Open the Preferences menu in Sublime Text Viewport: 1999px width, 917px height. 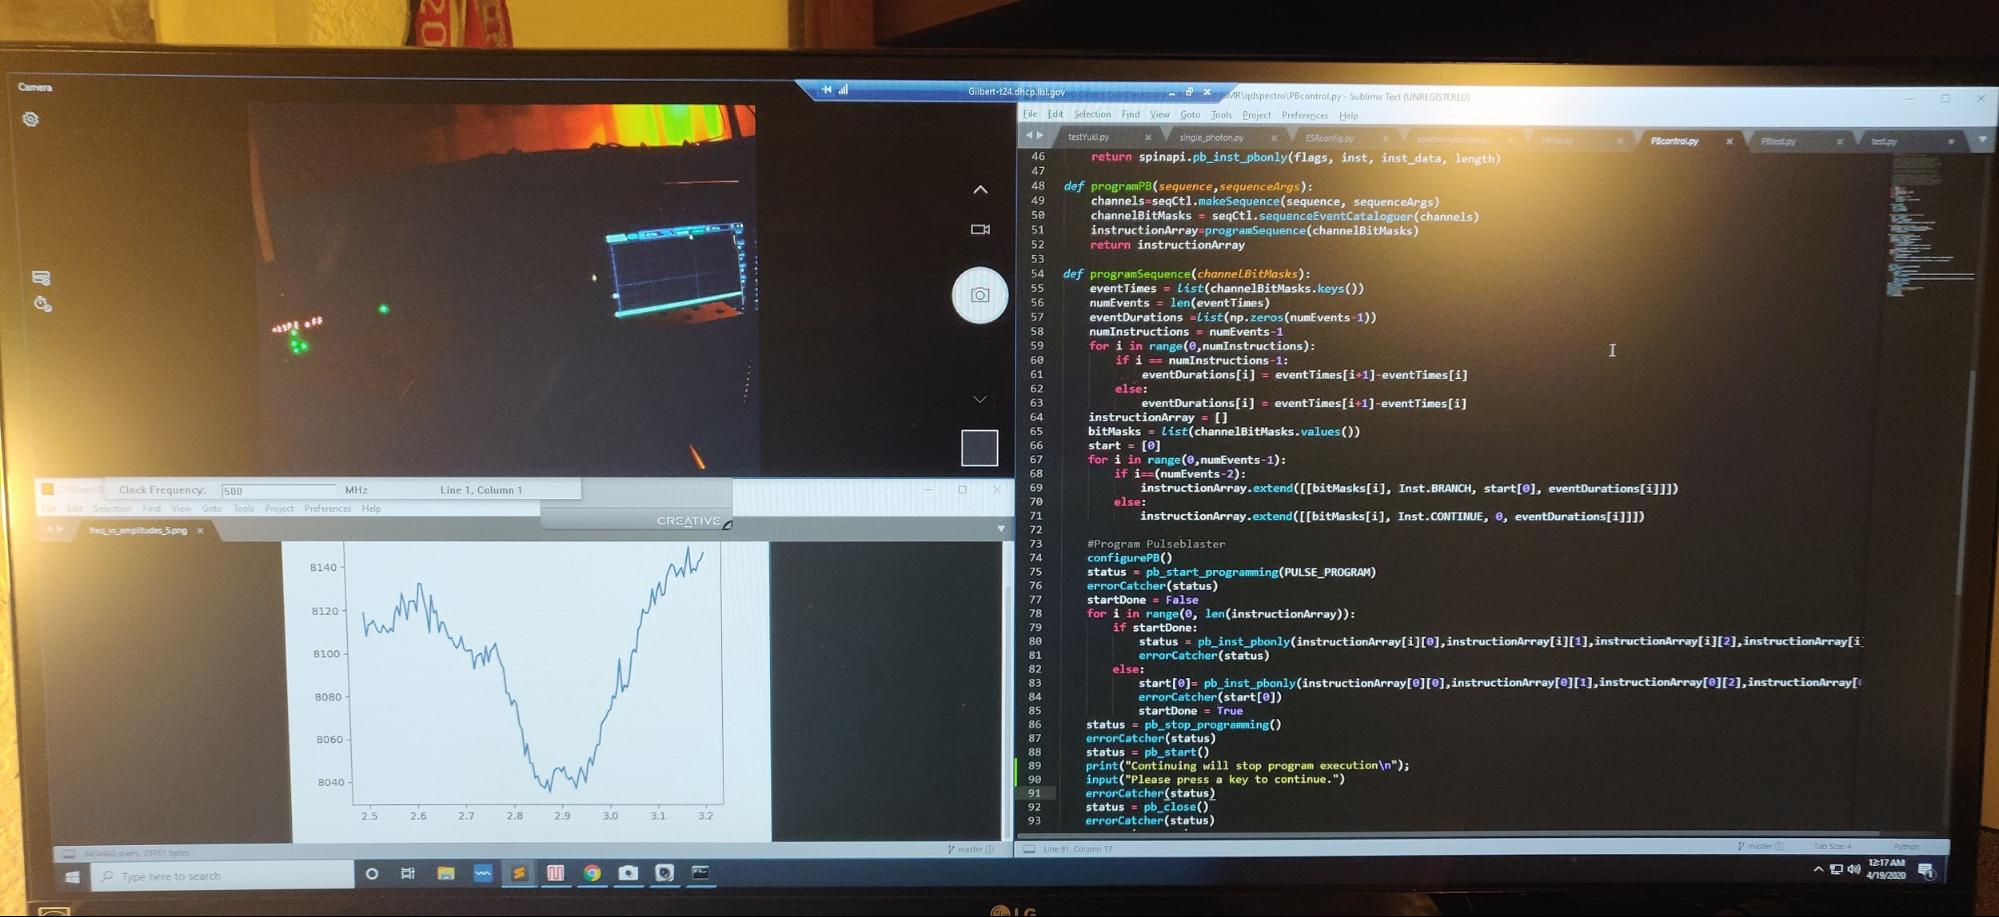point(1304,116)
